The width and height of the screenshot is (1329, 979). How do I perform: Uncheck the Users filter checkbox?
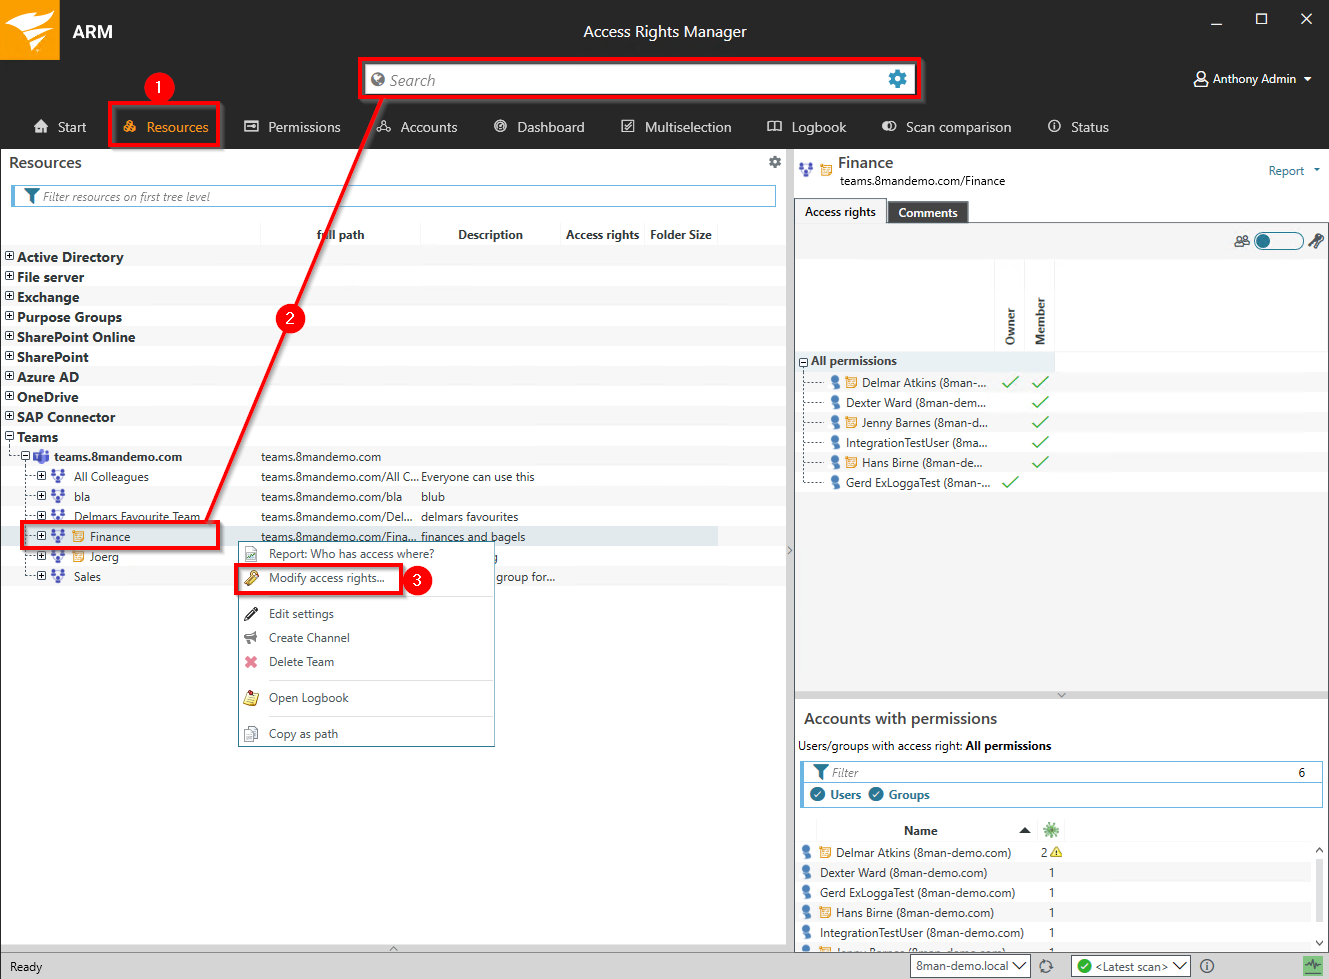818,795
